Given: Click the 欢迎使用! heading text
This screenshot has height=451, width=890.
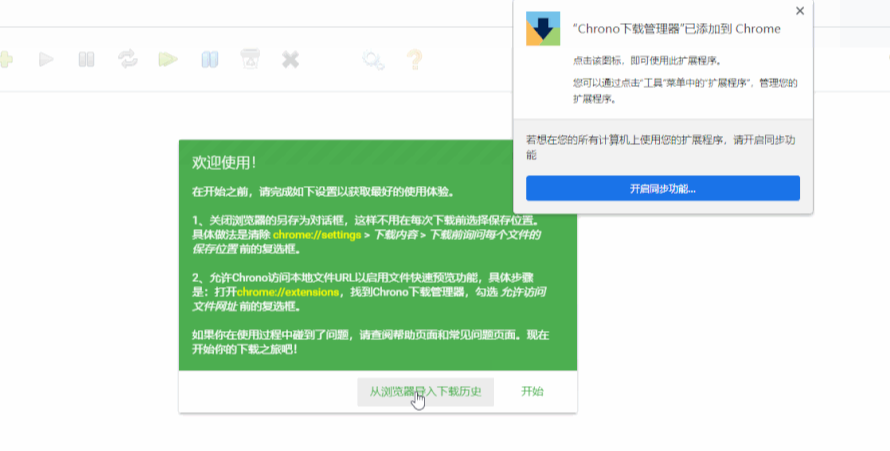Looking at the screenshot, I should (x=224, y=163).
